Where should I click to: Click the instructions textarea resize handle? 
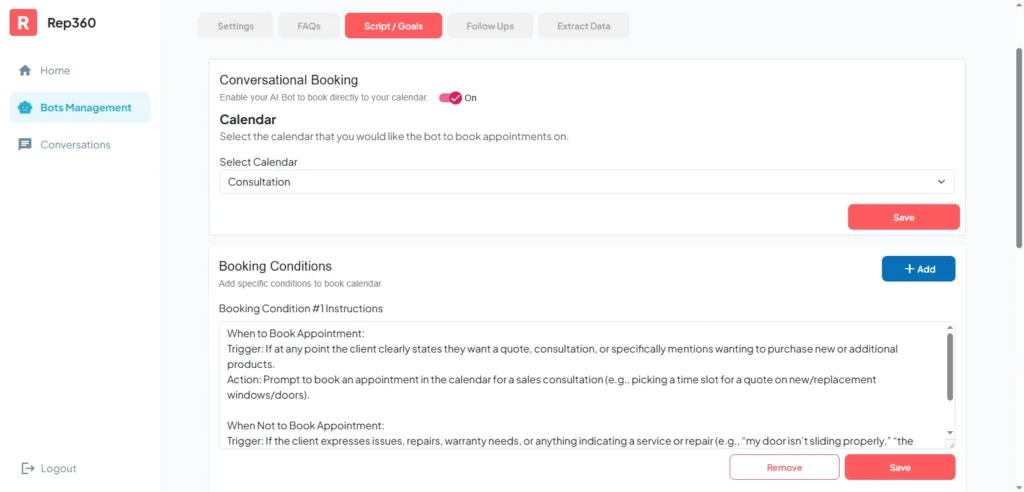[x=950, y=444]
